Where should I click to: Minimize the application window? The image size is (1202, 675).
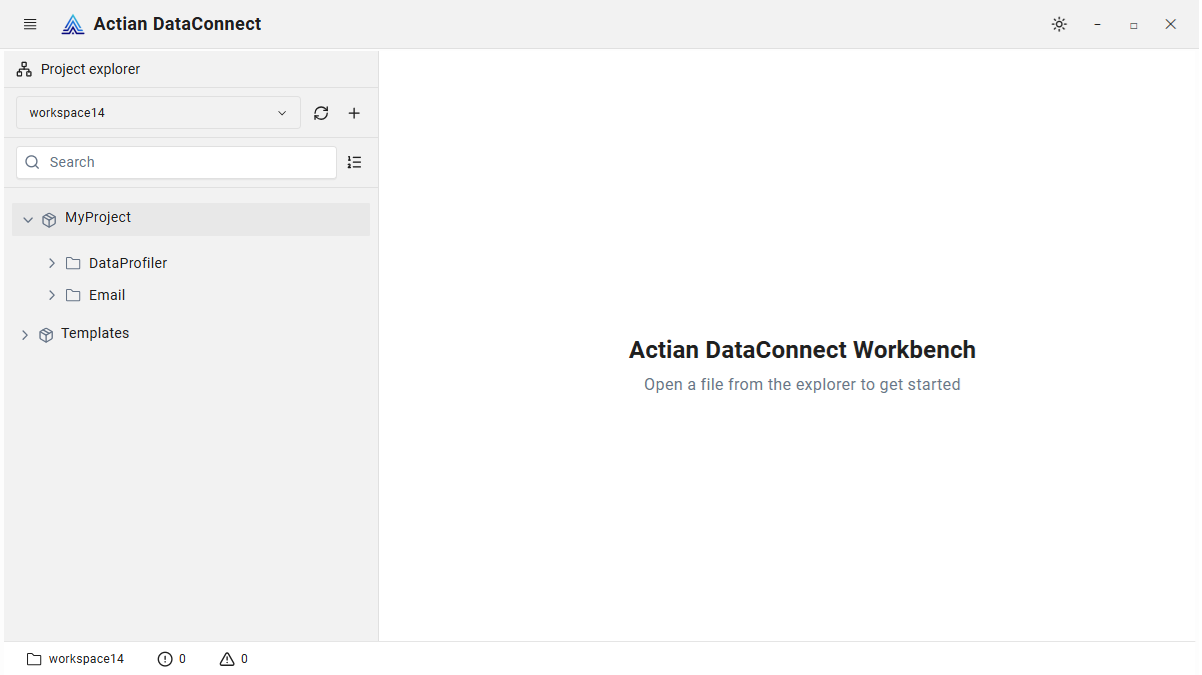tap(1097, 24)
